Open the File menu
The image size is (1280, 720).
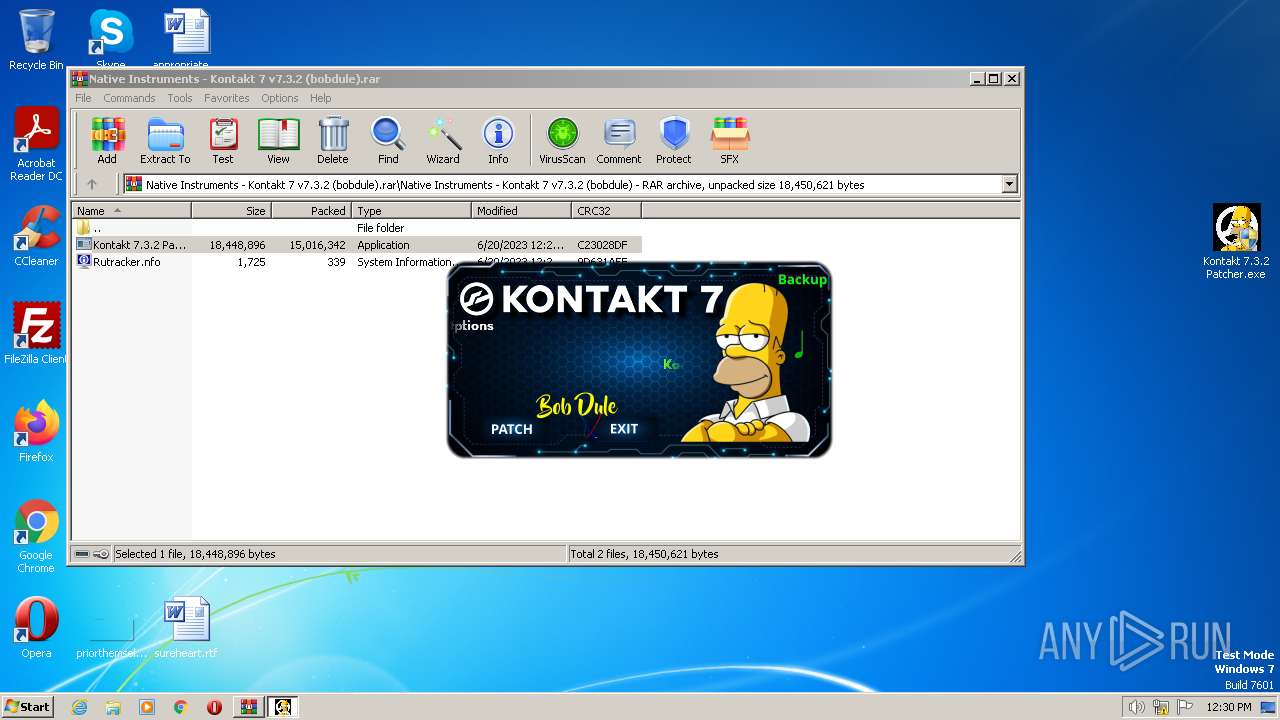click(83, 98)
